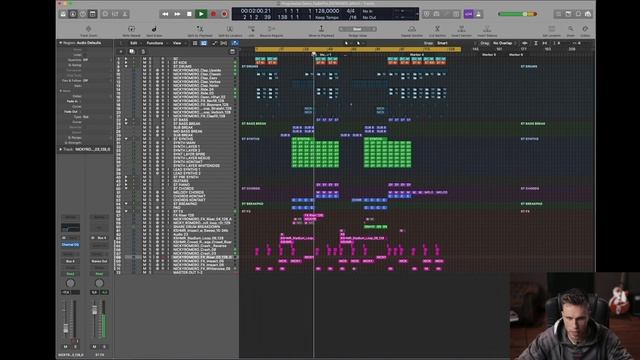Viewport: 640px width, 360px height.
Task: Toggle the Inspector button in the control bar
Action: pos(73,14)
